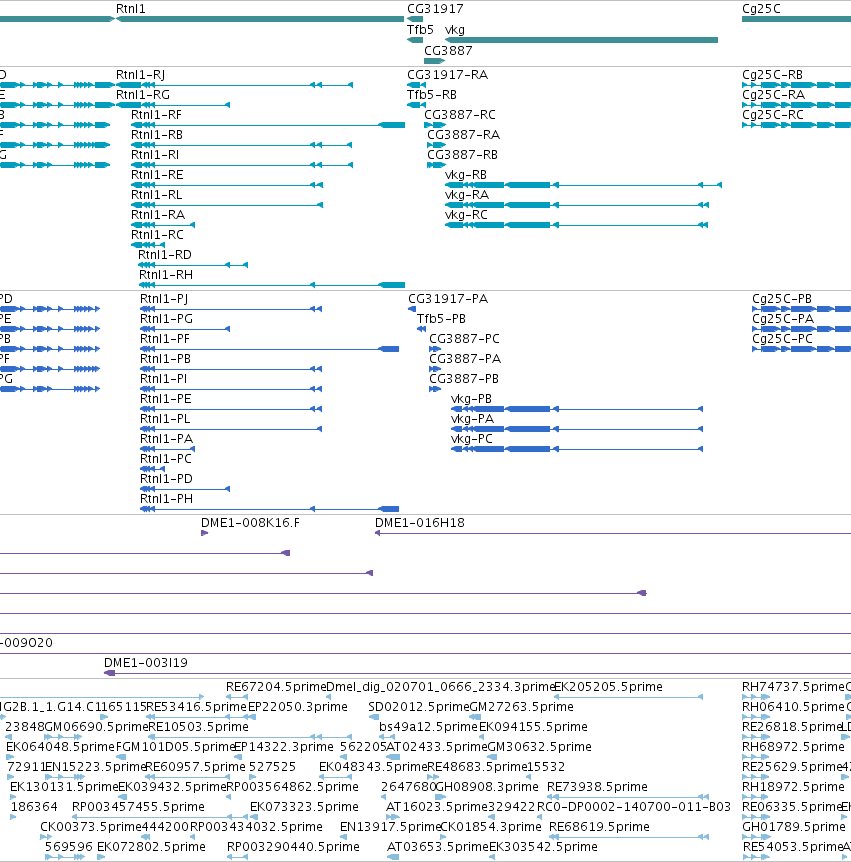The image size is (851, 862).
Task: Open the DME1-016H18 BAC label
Action: (x=419, y=523)
